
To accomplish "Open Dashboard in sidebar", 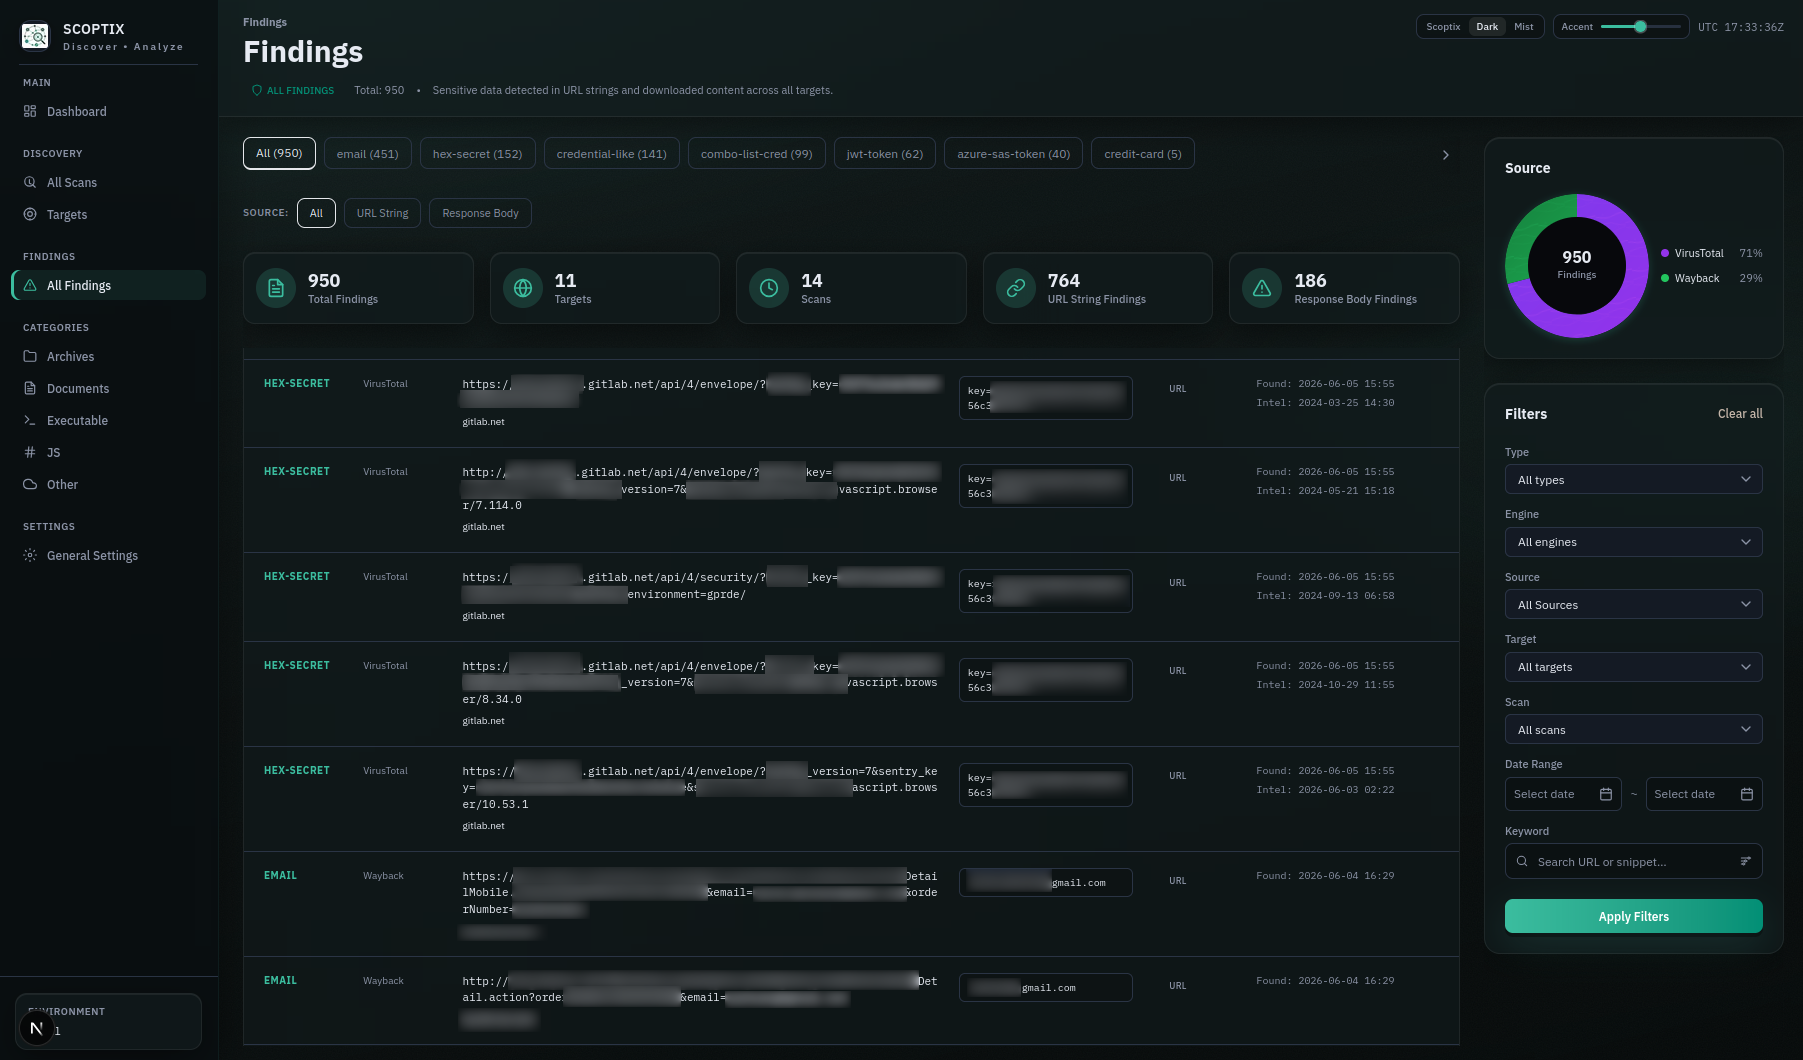I will [x=109, y=111].
